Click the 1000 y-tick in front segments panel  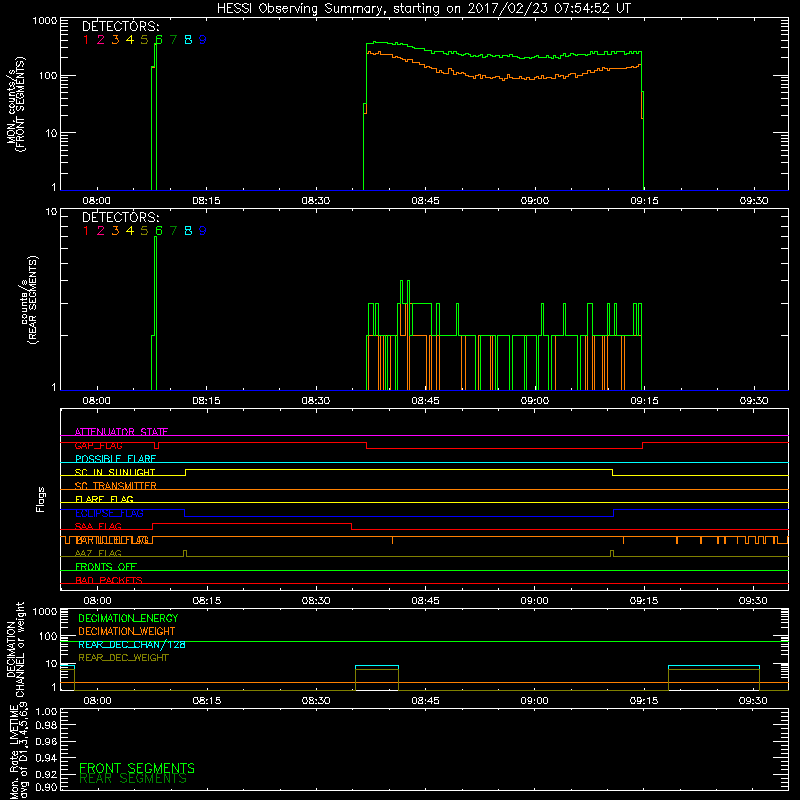click(x=45, y=21)
